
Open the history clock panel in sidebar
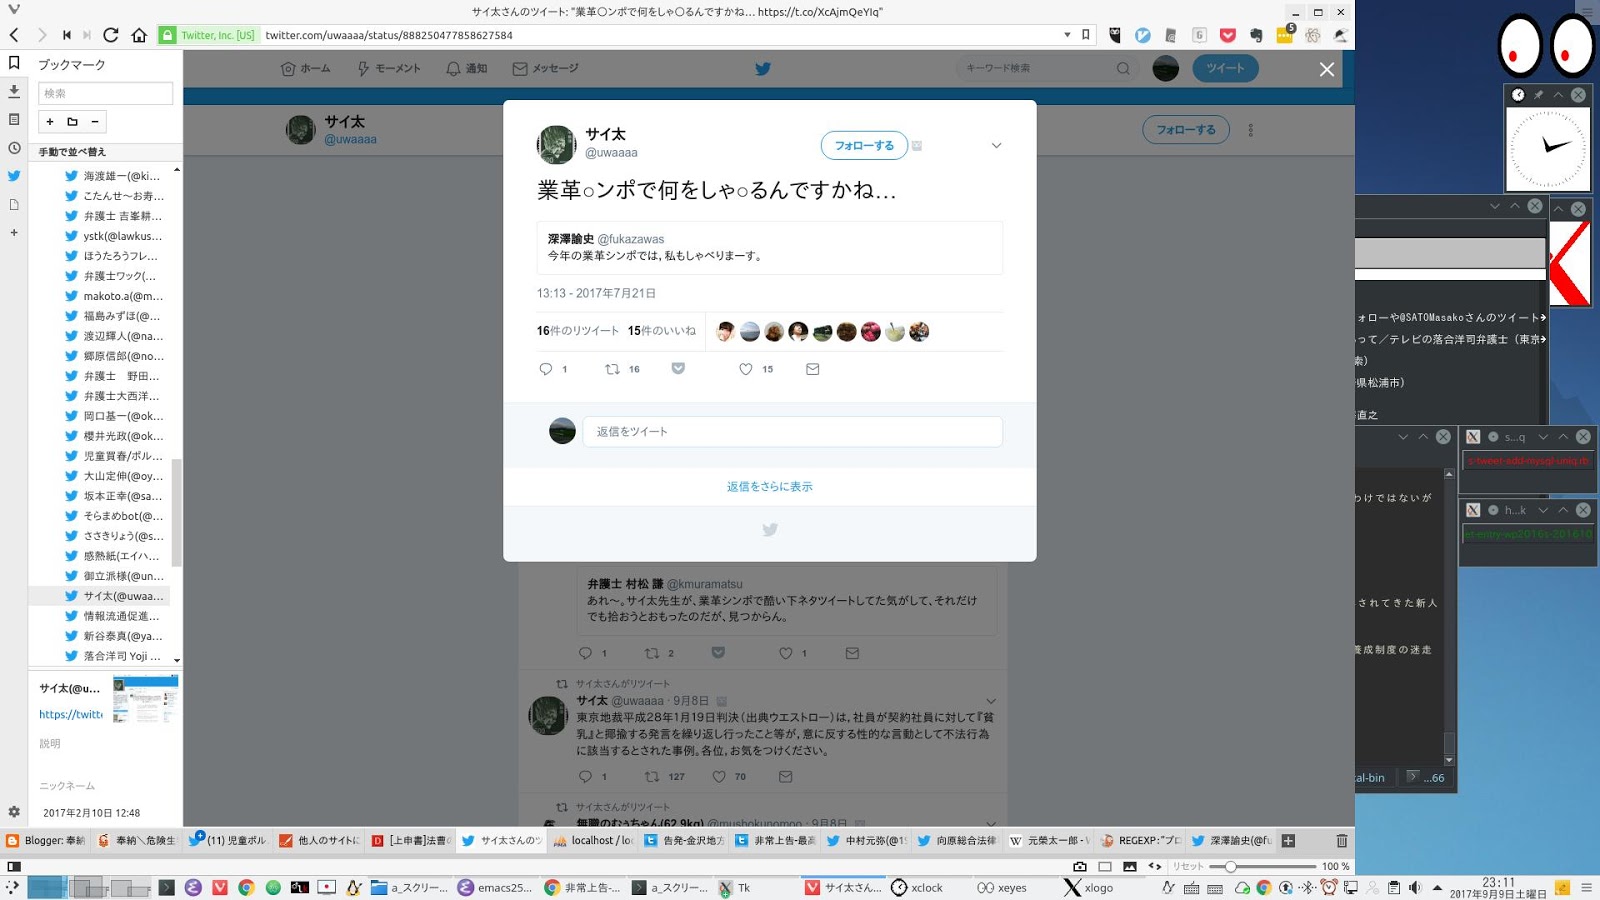click(x=14, y=148)
